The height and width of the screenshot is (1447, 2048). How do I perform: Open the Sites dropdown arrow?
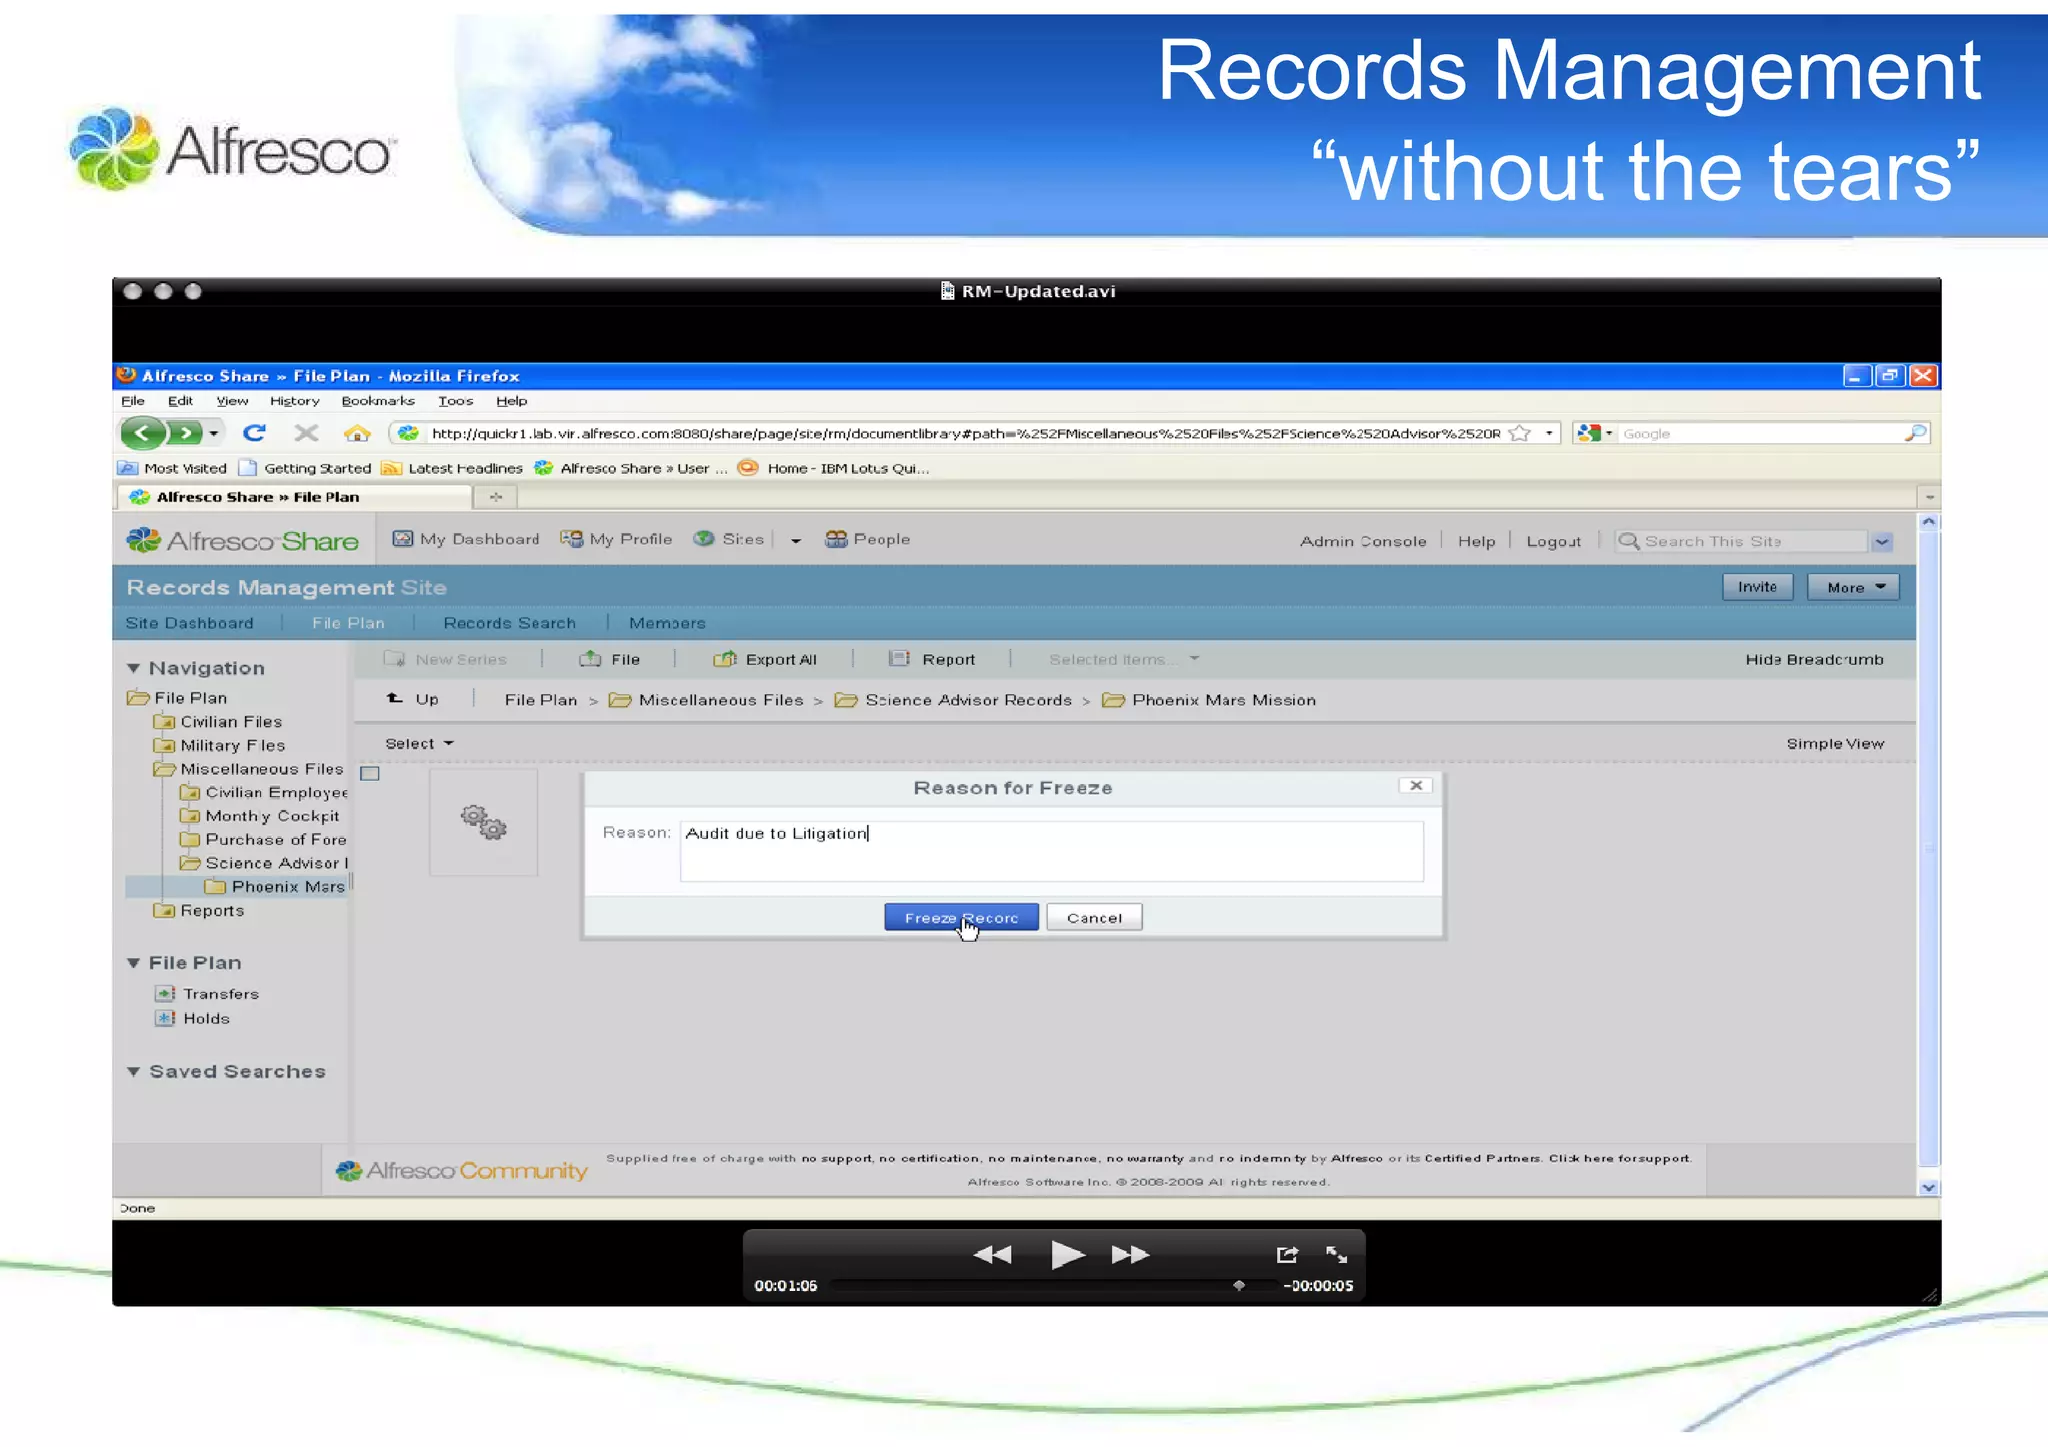796,541
